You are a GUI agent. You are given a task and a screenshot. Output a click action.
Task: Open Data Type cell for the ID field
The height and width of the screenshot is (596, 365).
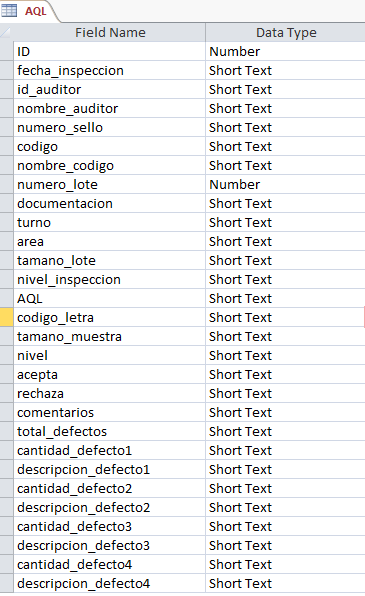tap(286, 51)
